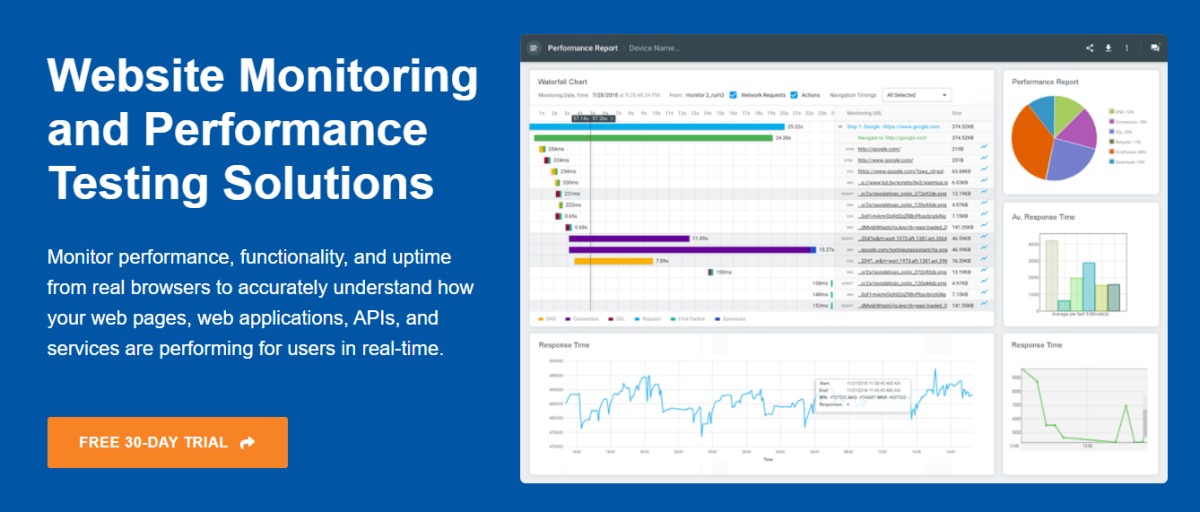1200x512 pixels.
Task: Toggle the Network Requests checkbox
Action: 733,95
